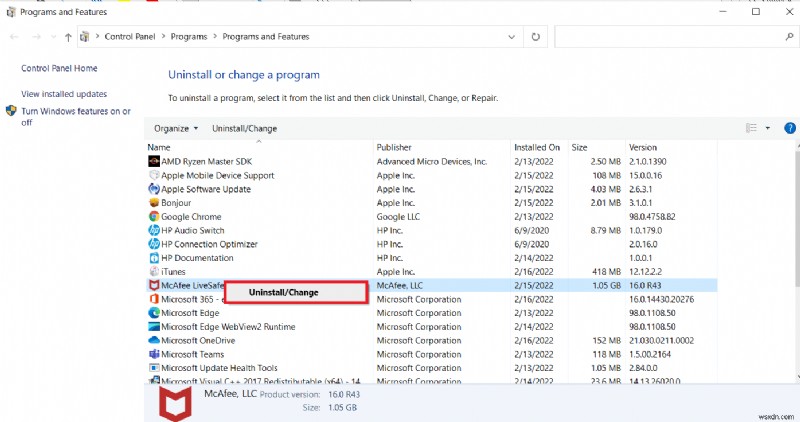Sort by the Version column header

pos(671,147)
